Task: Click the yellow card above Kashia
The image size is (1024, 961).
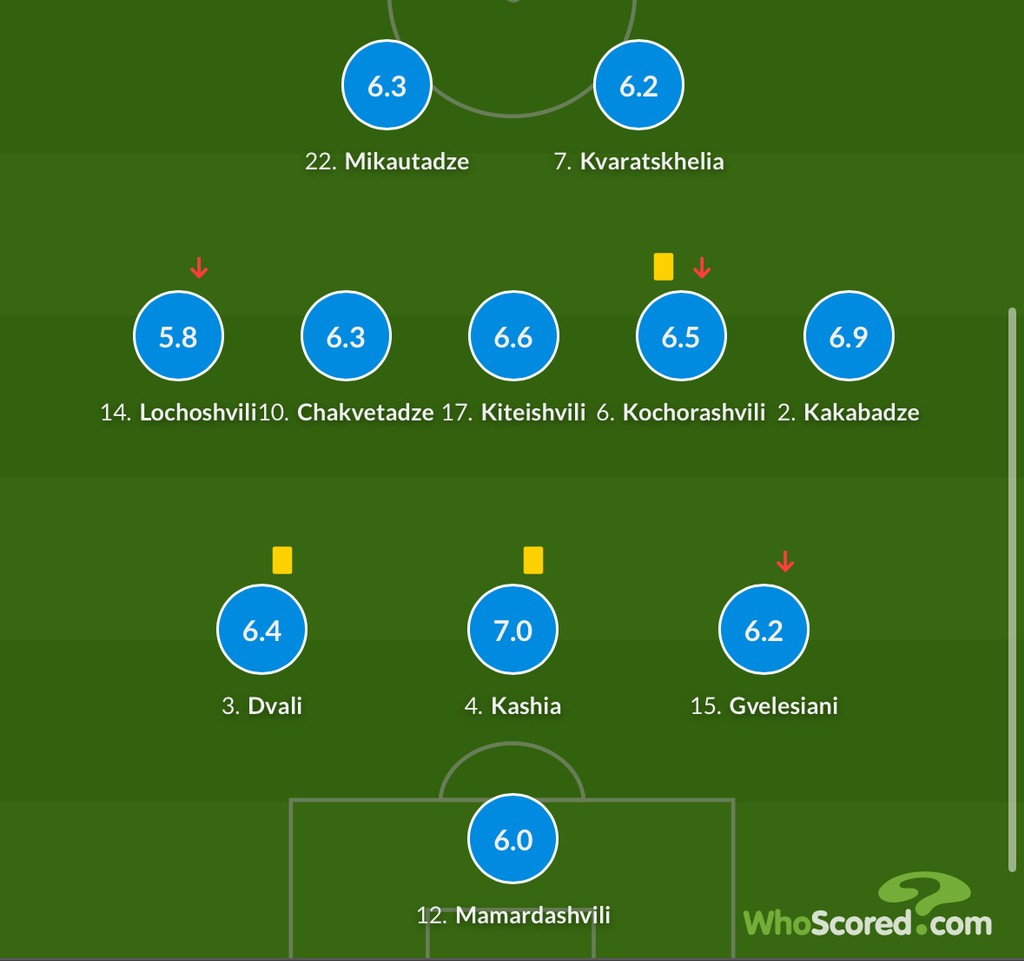Action: pyautogui.click(x=533, y=560)
